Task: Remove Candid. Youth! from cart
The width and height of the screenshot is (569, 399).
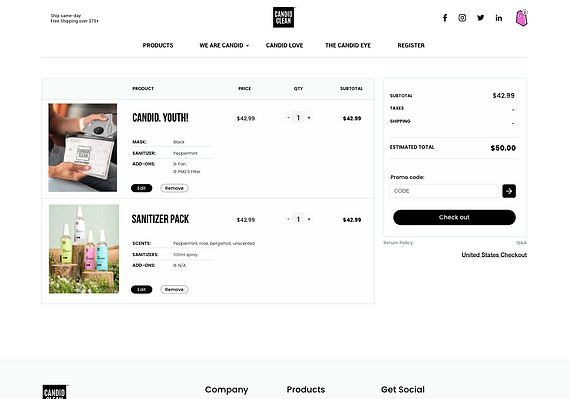Action: click(x=174, y=188)
